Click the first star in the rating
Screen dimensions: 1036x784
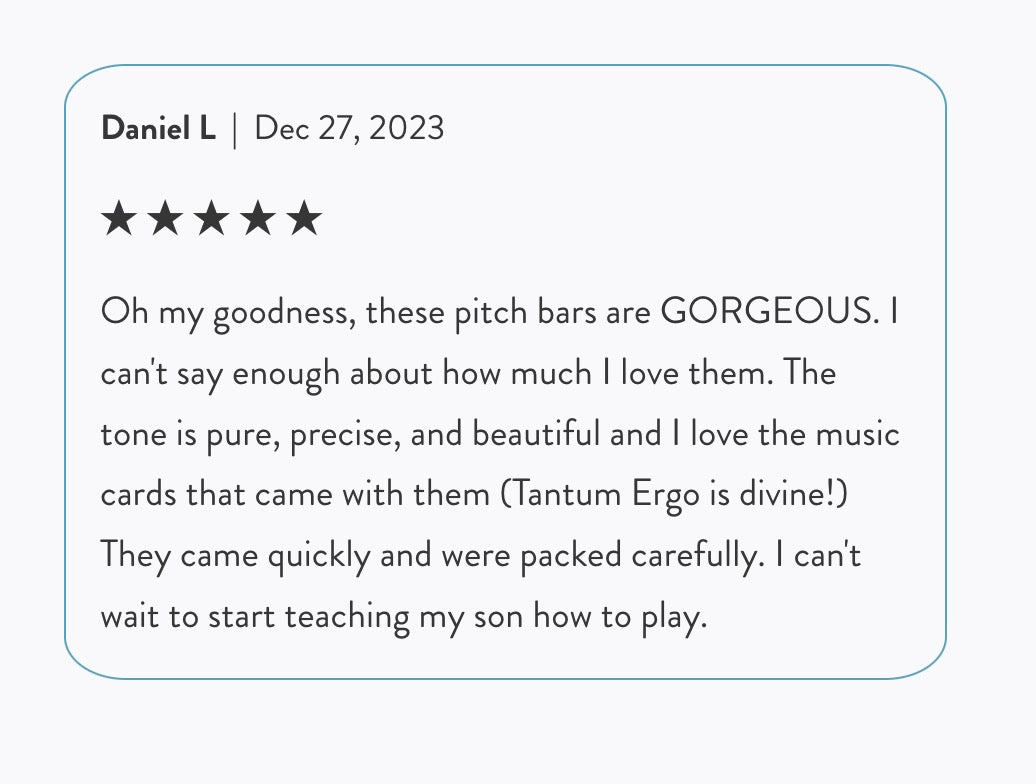pos(119,218)
